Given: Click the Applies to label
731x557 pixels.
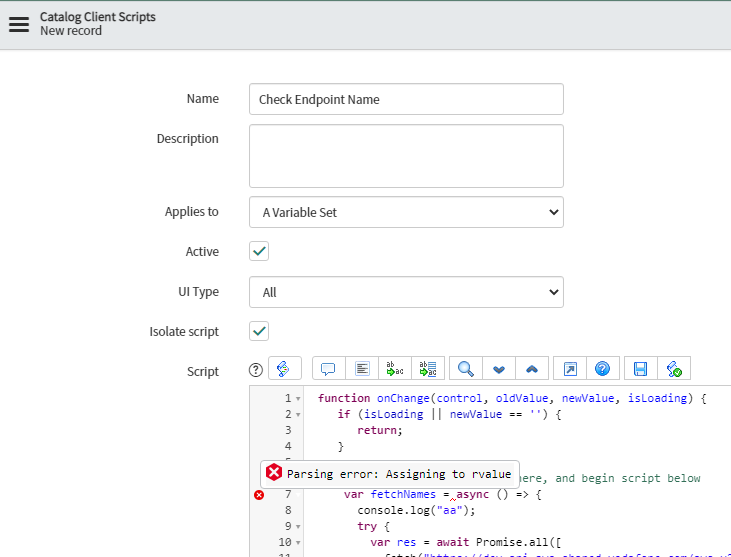Looking at the screenshot, I should pos(192,212).
